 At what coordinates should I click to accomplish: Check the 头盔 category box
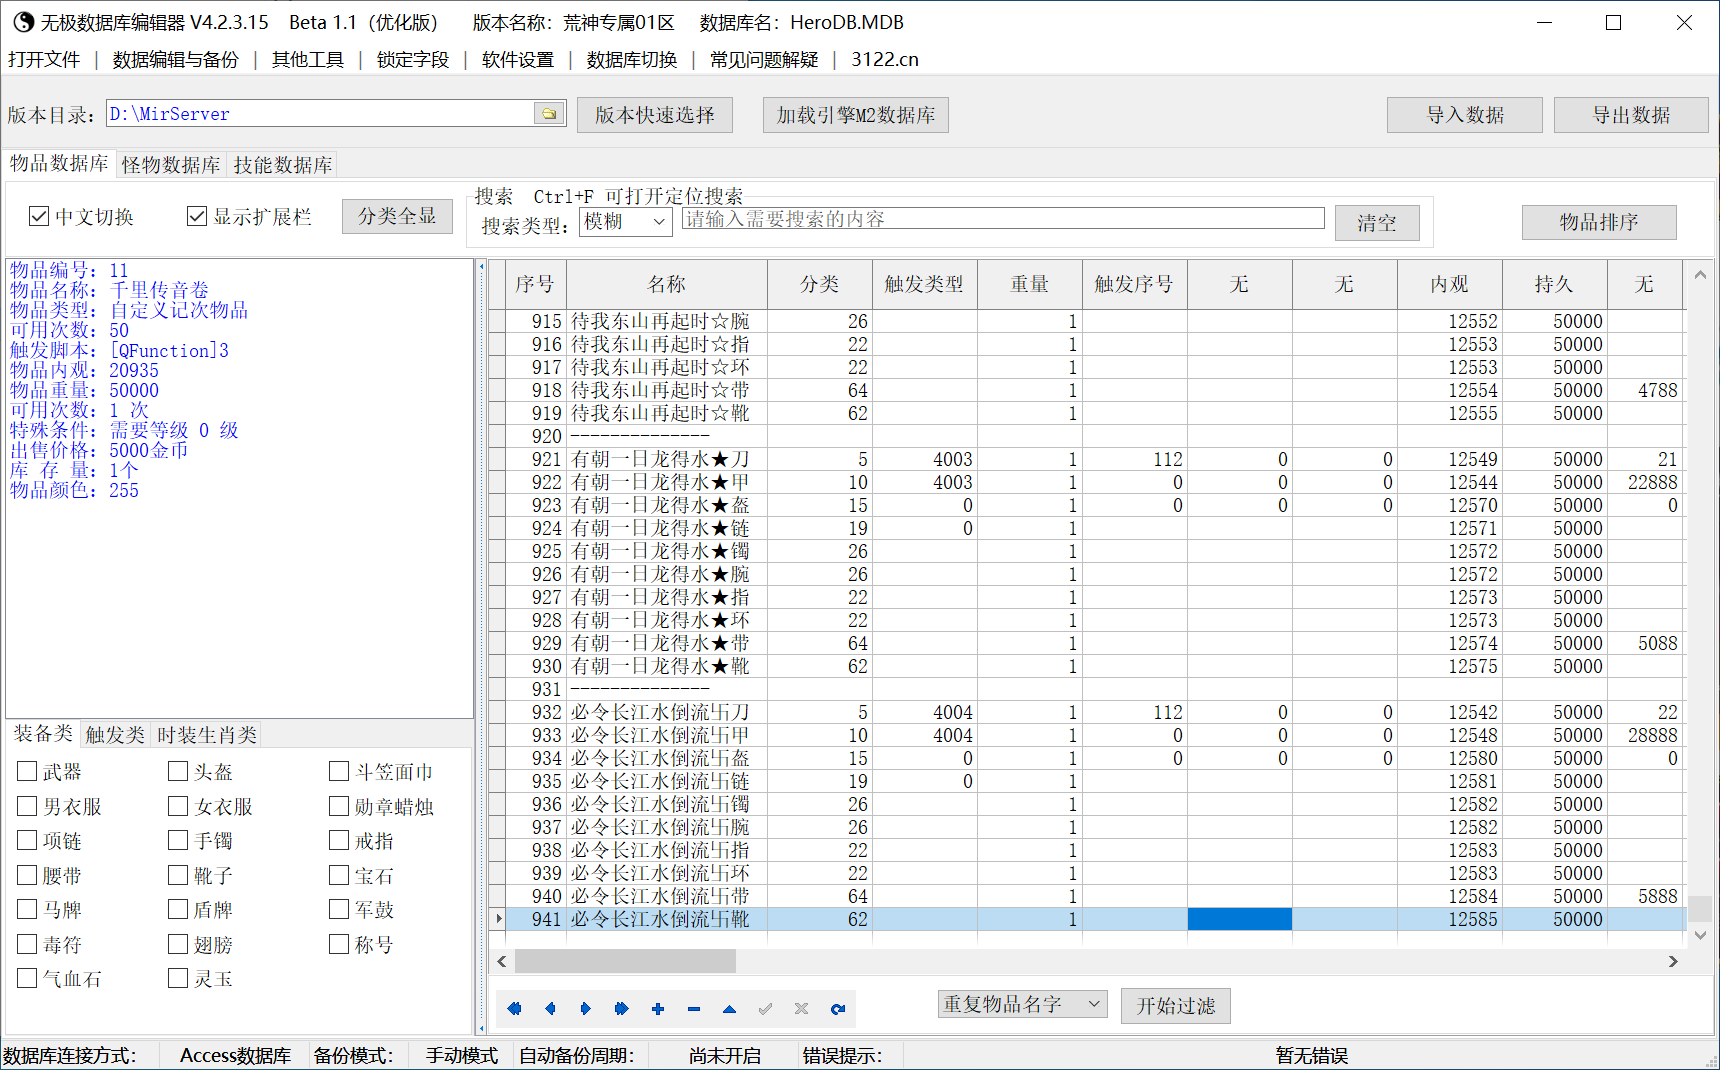178,771
